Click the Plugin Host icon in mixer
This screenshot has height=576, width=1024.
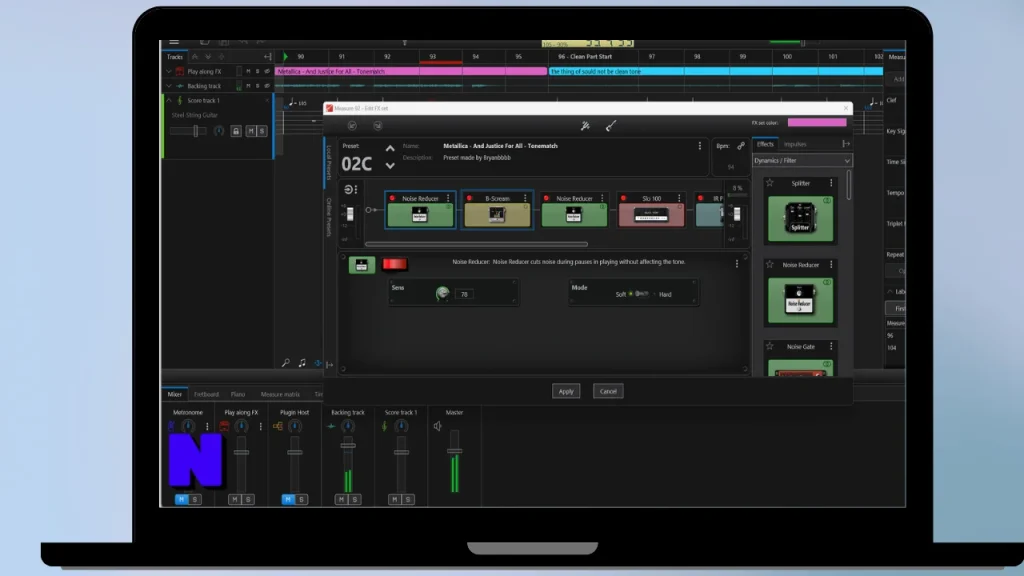click(x=278, y=426)
